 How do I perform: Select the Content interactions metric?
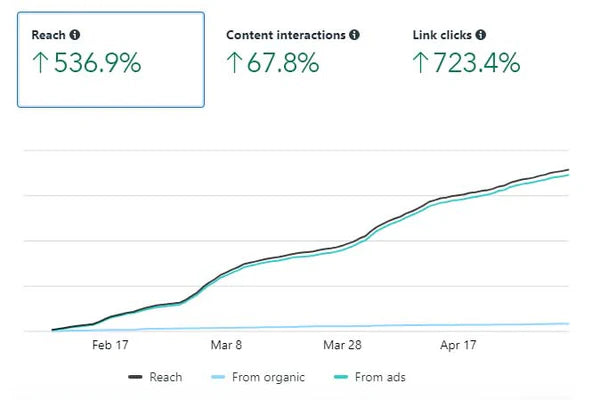(x=292, y=52)
